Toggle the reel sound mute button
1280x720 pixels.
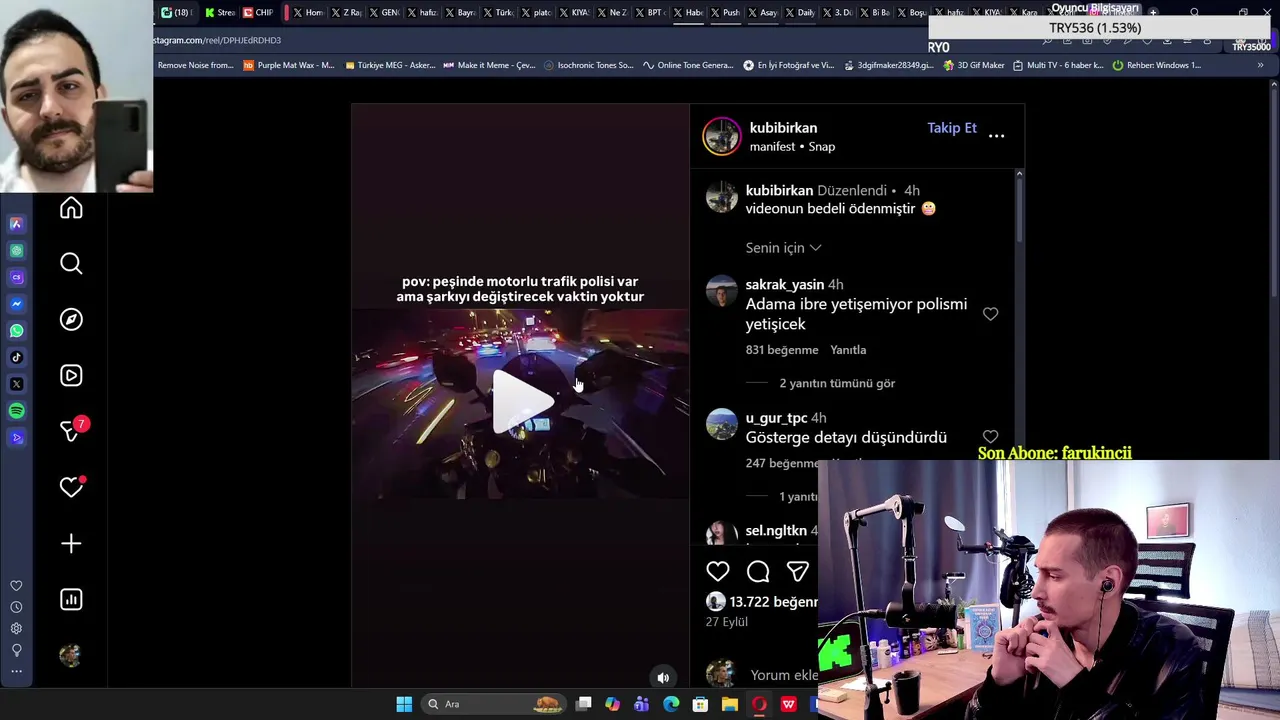[x=663, y=678]
